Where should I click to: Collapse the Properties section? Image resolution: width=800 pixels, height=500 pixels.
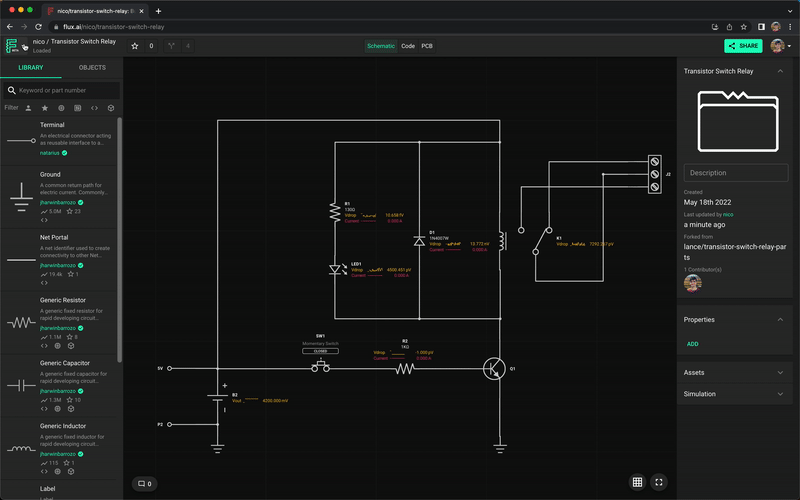780,320
